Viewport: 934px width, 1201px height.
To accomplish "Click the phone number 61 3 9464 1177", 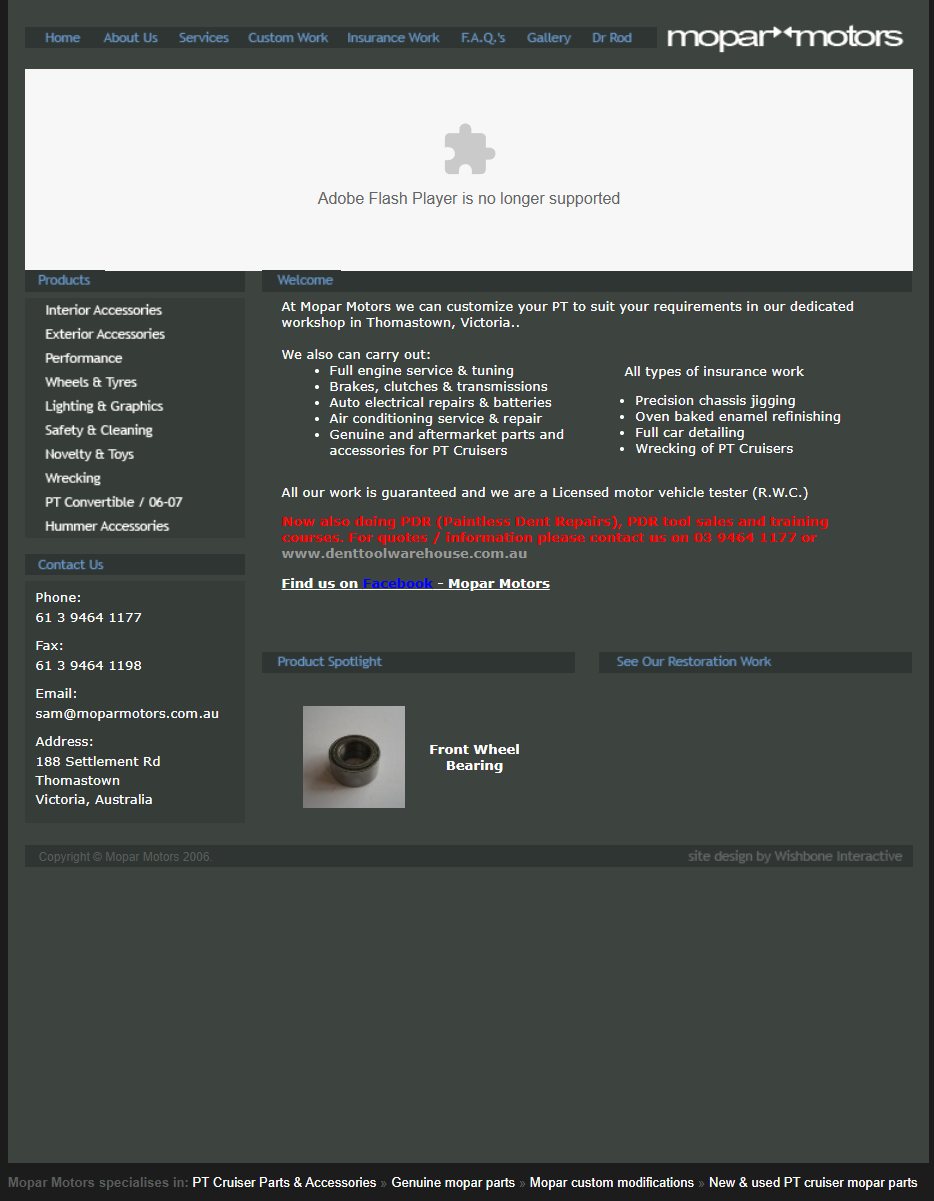I will coord(88,617).
